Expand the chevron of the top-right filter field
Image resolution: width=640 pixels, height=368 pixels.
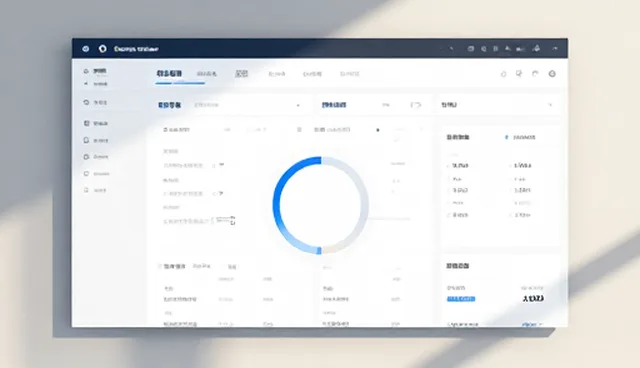(550, 105)
